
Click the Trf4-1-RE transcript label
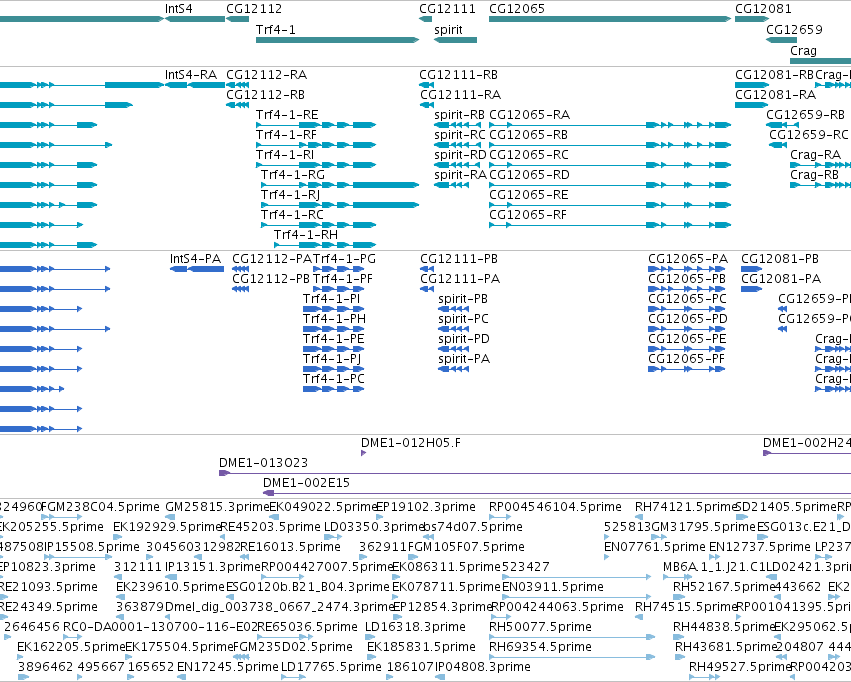287,114
